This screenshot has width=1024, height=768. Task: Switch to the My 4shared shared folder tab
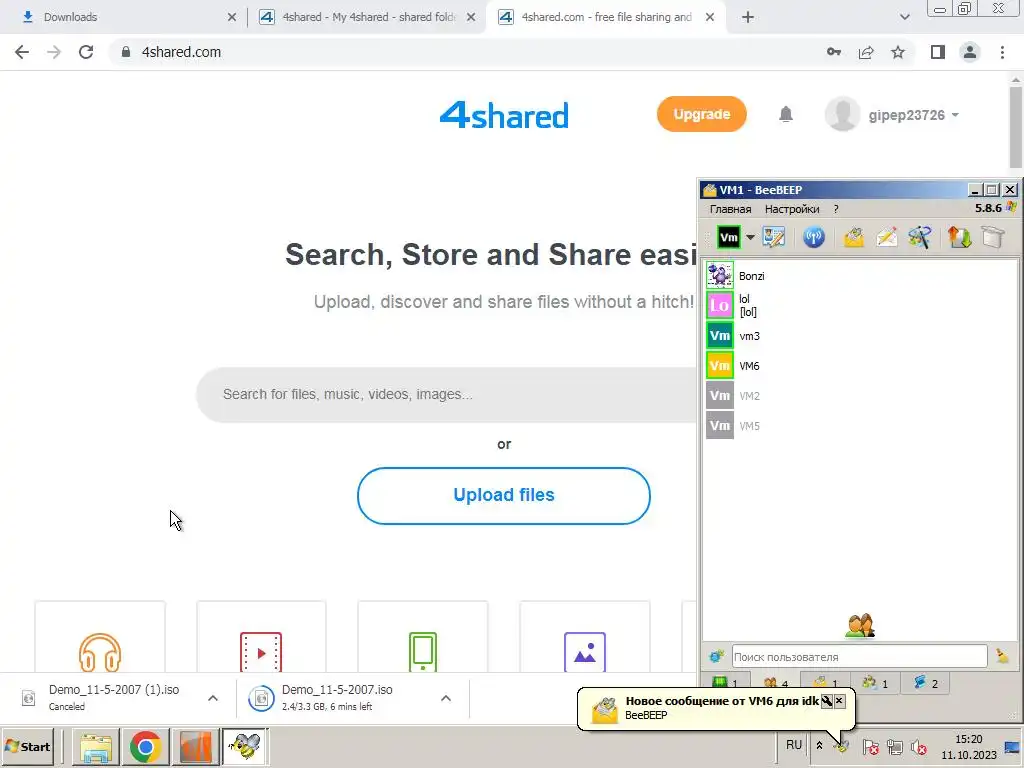pos(369,17)
